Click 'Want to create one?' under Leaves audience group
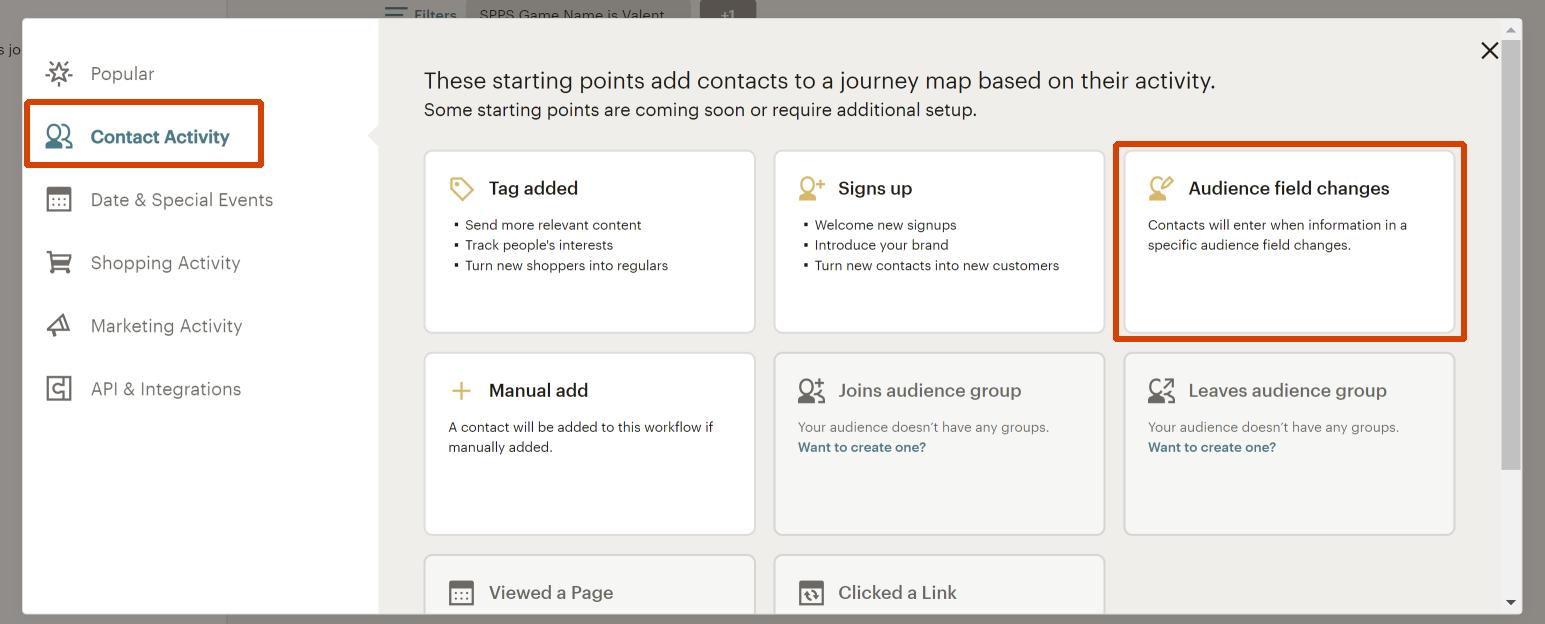 point(1211,447)
